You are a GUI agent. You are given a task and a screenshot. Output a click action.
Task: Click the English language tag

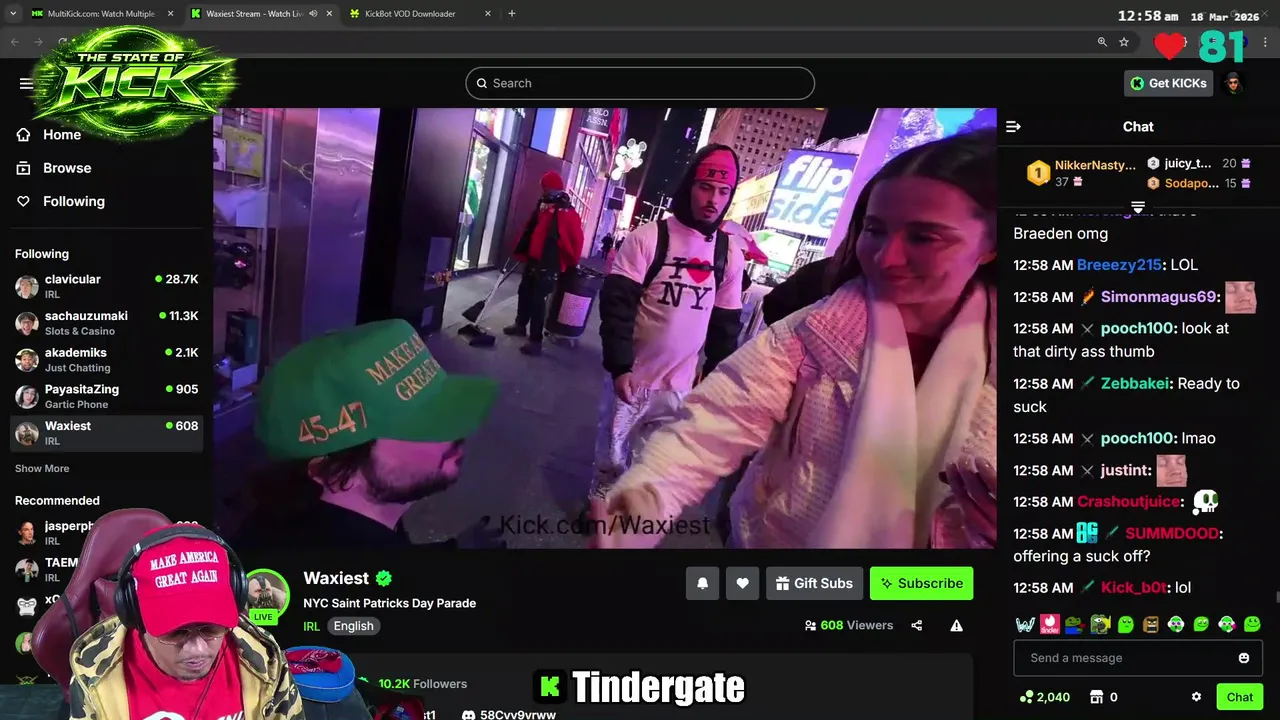point(353,626)
